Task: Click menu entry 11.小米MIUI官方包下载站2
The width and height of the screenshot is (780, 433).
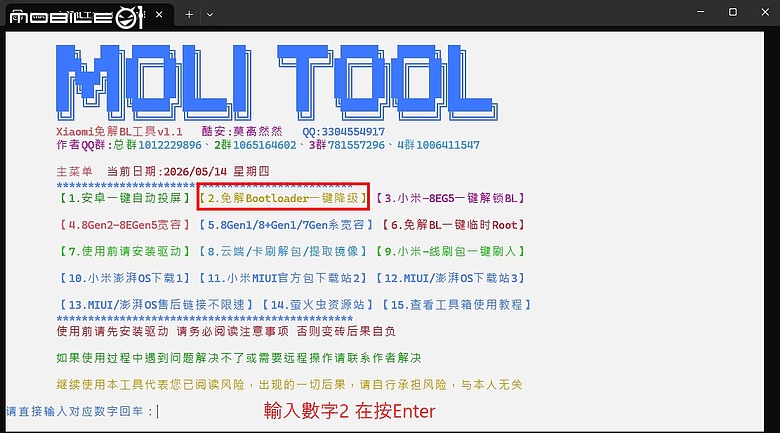Action: click(x=283, y=278)
